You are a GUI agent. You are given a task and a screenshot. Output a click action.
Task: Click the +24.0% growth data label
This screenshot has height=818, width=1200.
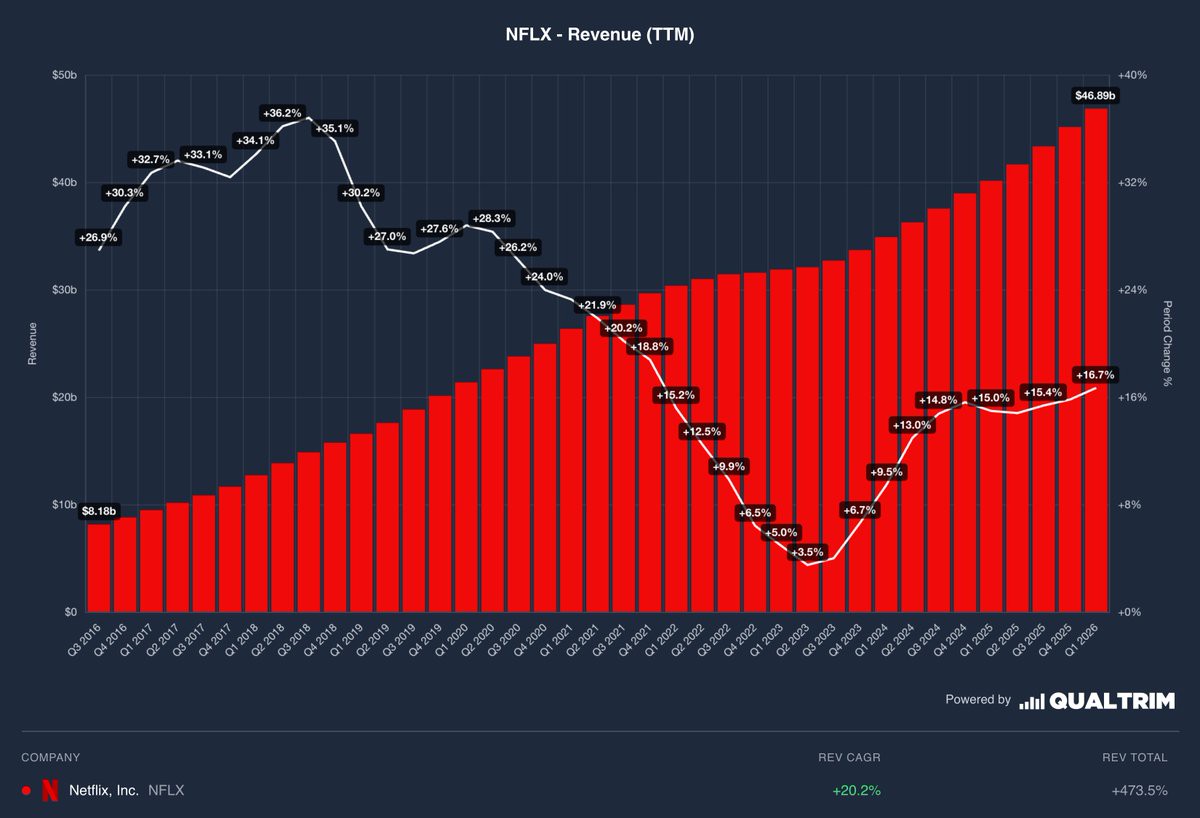(x=545, y=276)
